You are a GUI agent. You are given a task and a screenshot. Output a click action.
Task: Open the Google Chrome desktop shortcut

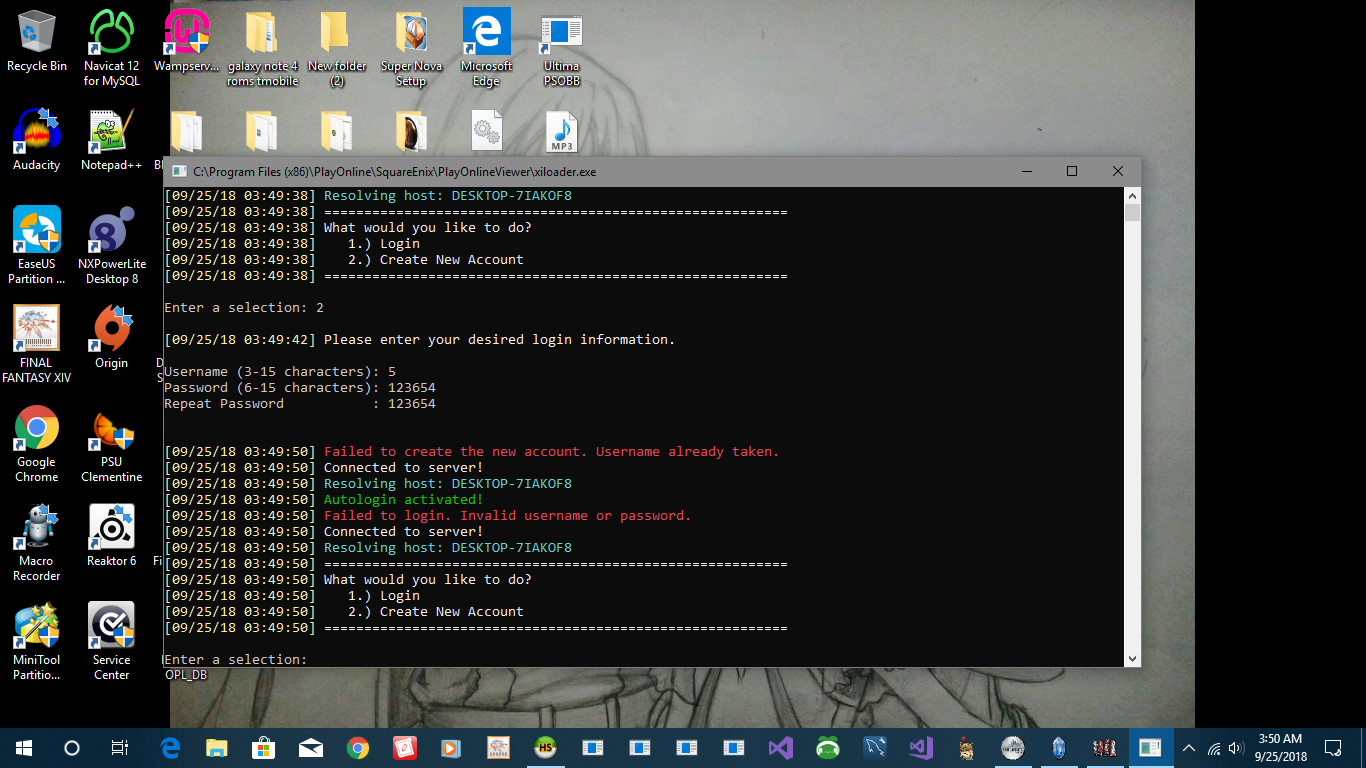(36, 429)
